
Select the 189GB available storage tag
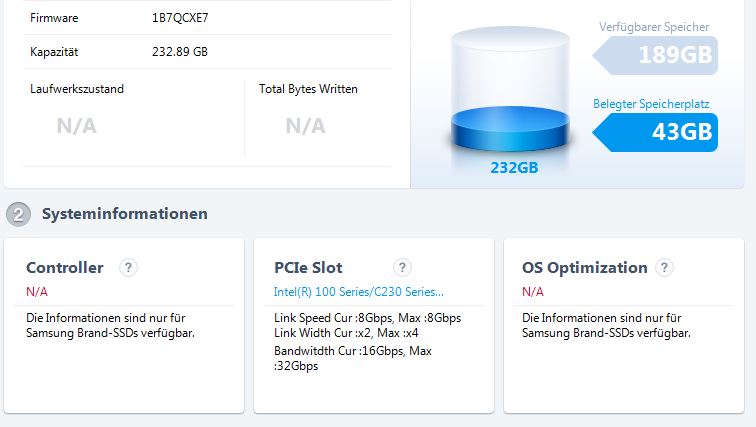tap(655, 55)
